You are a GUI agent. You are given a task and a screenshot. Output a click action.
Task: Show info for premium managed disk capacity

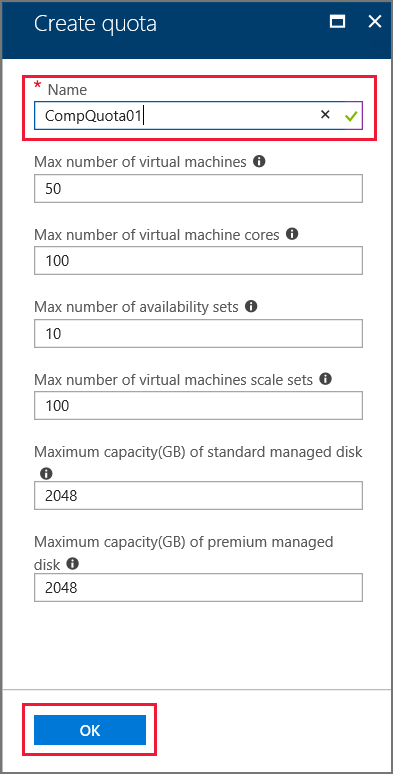(x=73, y=564)
